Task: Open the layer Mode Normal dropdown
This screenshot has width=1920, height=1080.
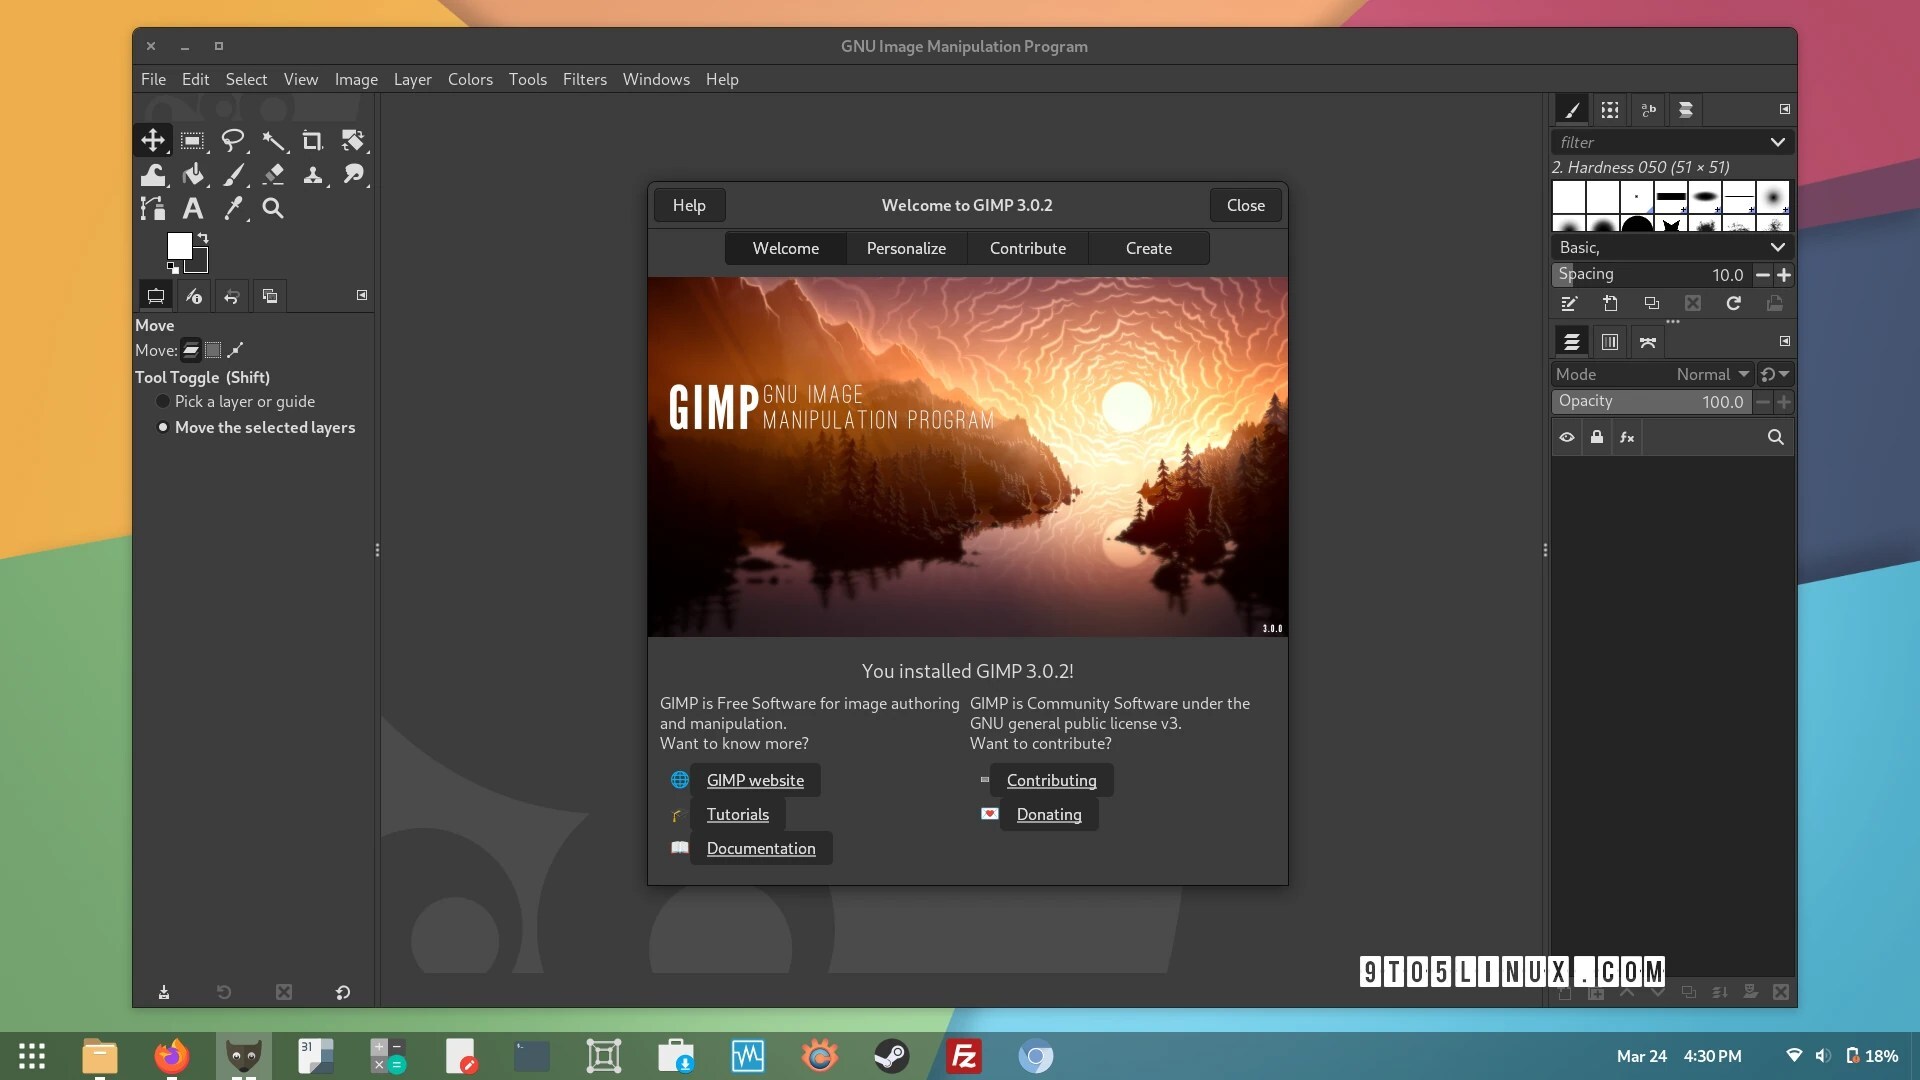Action: click(1713, 374)
